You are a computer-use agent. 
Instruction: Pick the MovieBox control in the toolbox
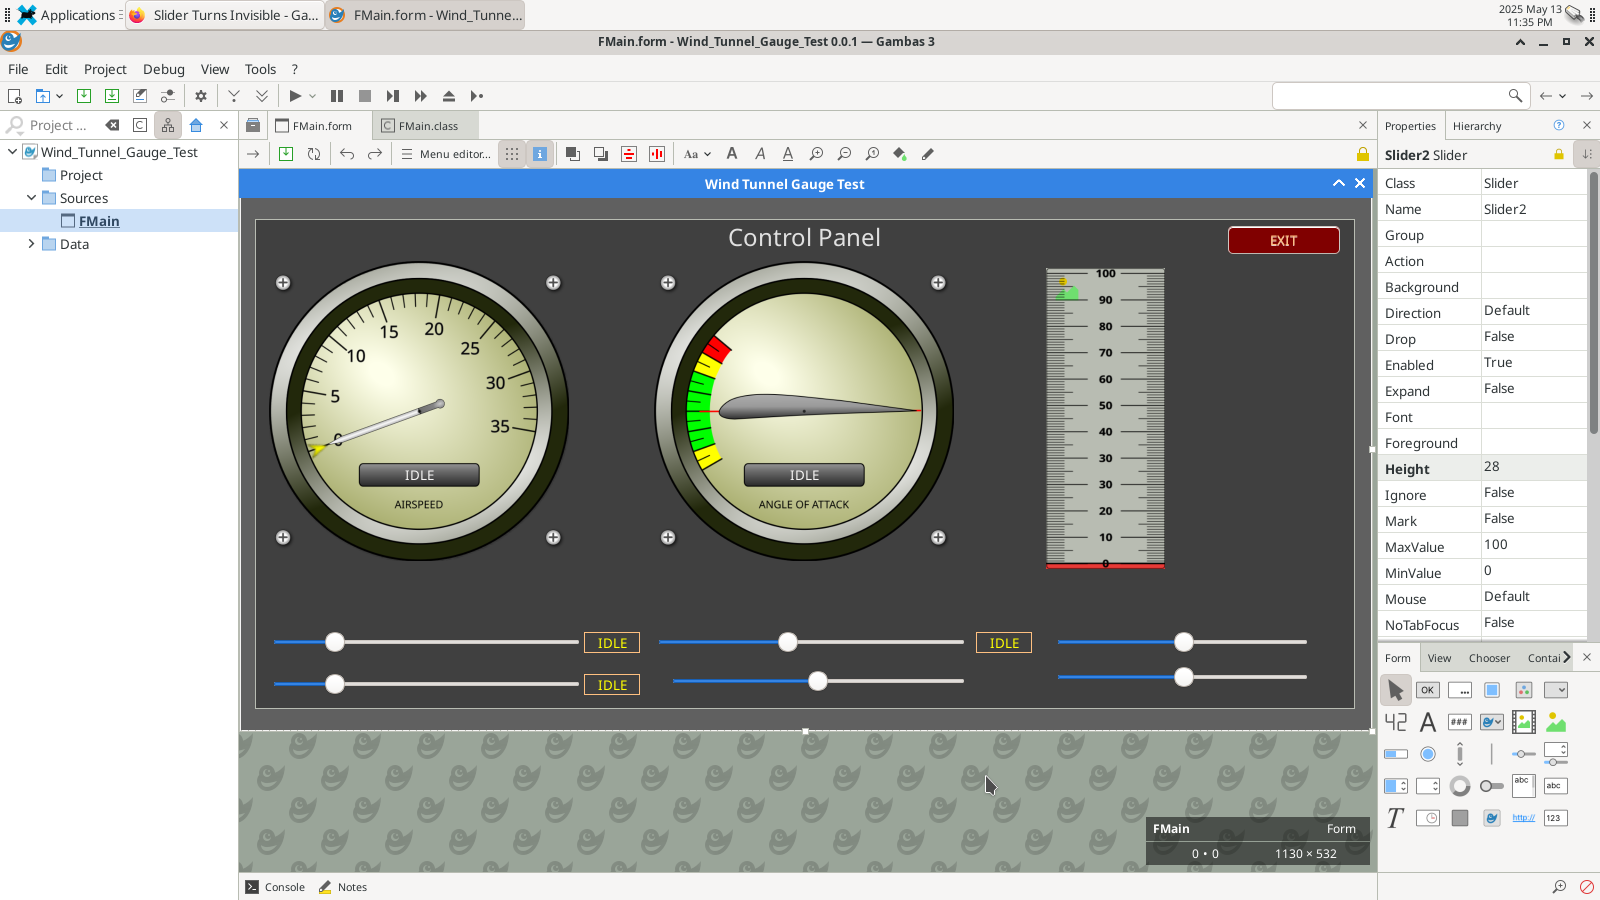1524,722
